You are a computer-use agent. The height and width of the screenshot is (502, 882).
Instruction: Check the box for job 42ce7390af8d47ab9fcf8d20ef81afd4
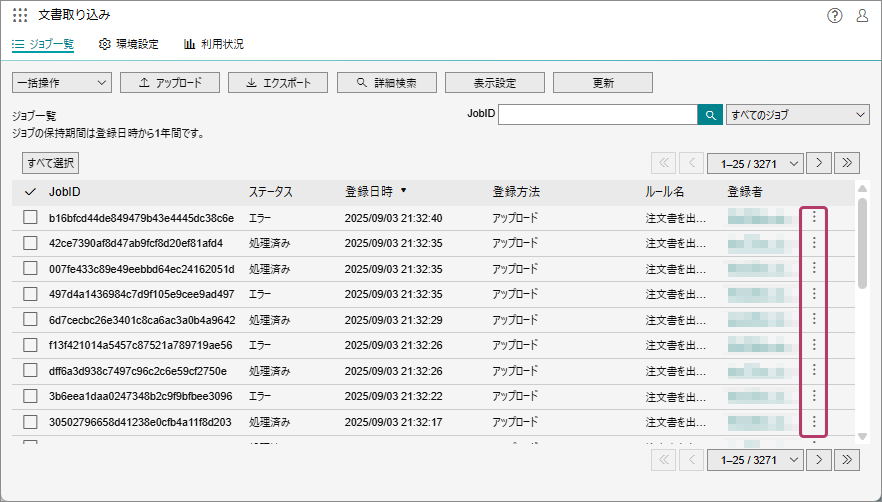click(30, 243)
